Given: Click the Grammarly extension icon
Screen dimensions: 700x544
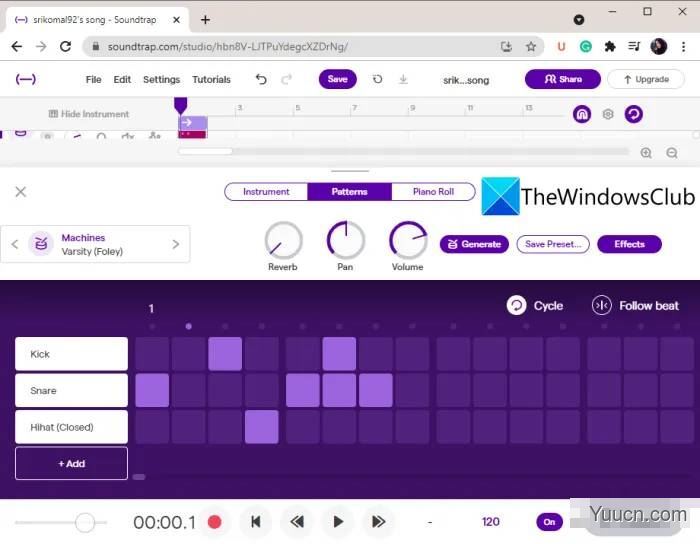Looking at the screenshot, I should click(586, 46).
